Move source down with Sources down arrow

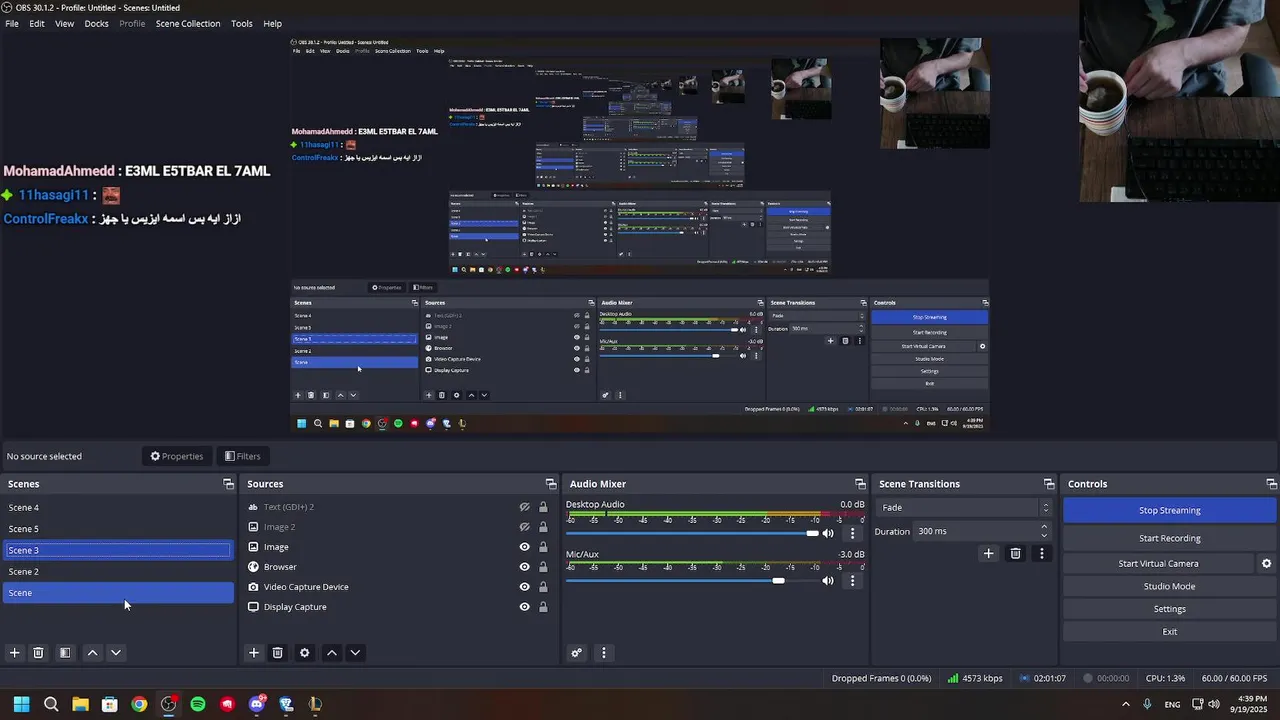[x=355, y=653]
